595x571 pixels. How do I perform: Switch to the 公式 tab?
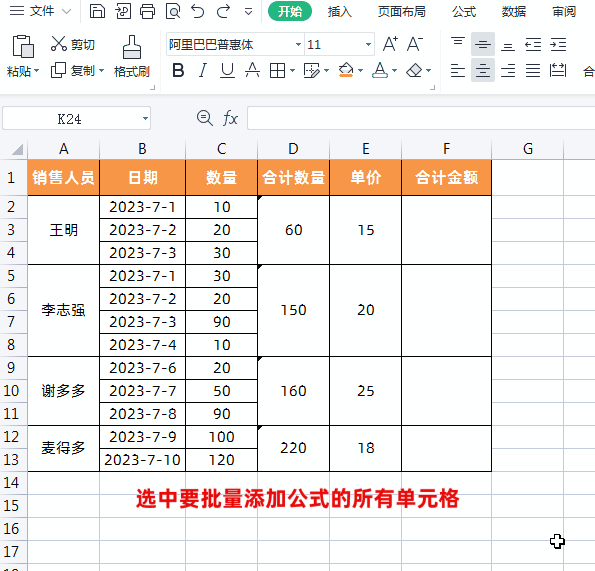(x=464, y=11)
